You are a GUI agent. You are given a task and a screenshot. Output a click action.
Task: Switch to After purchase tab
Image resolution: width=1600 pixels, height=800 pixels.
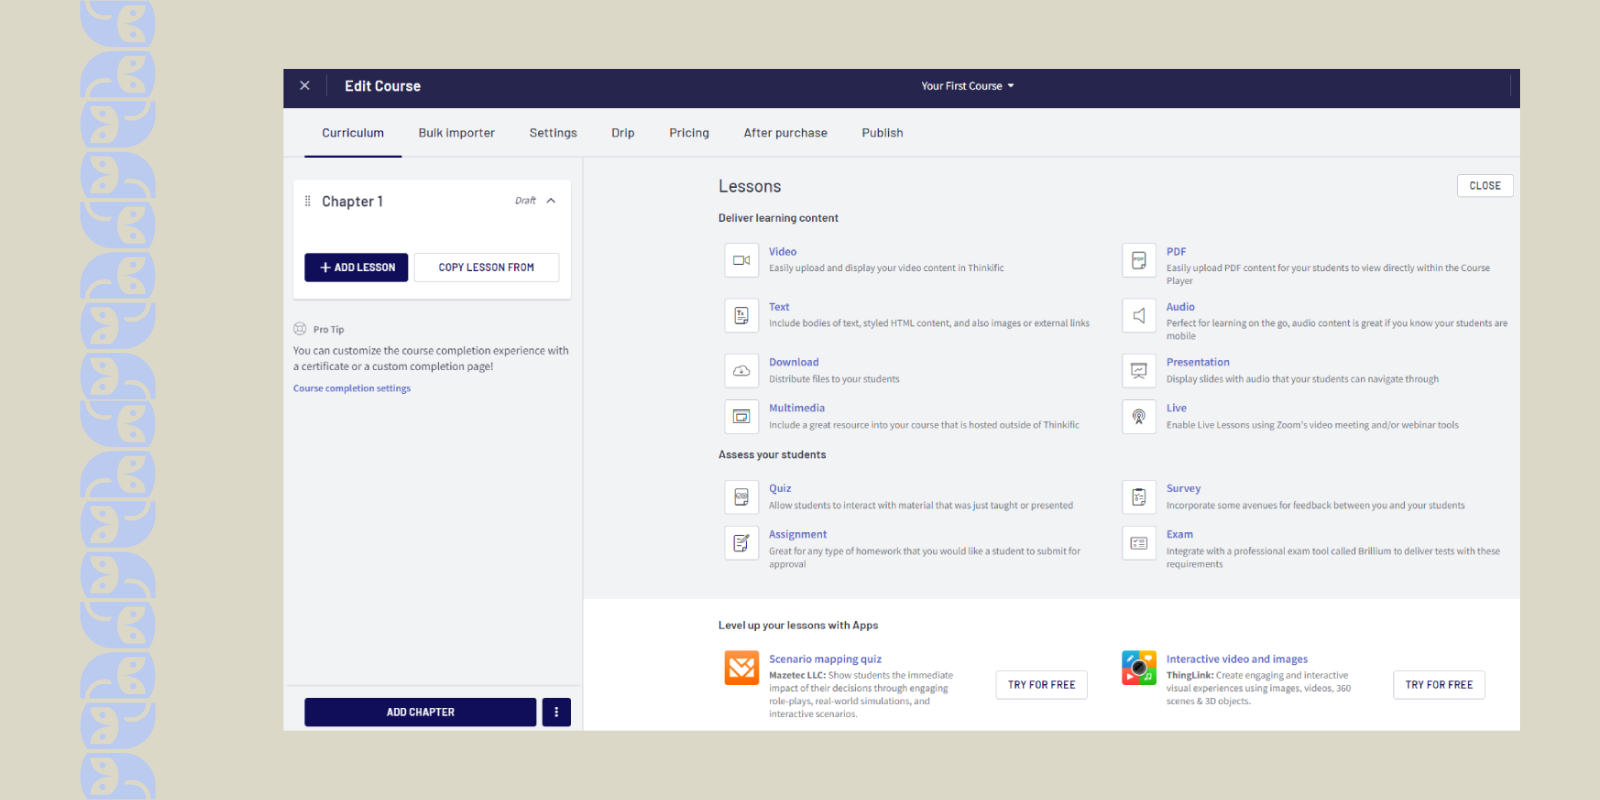pos(785,133)
